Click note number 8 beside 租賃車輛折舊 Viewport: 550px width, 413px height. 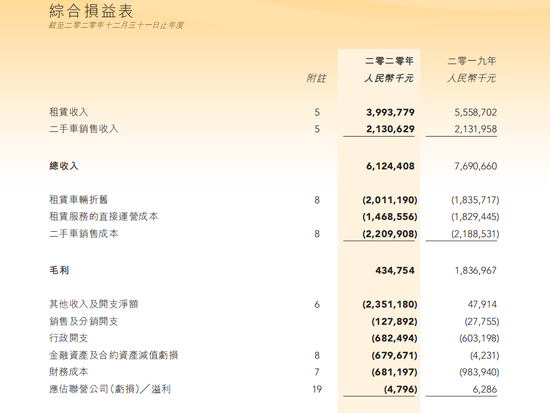coord(317,200)
